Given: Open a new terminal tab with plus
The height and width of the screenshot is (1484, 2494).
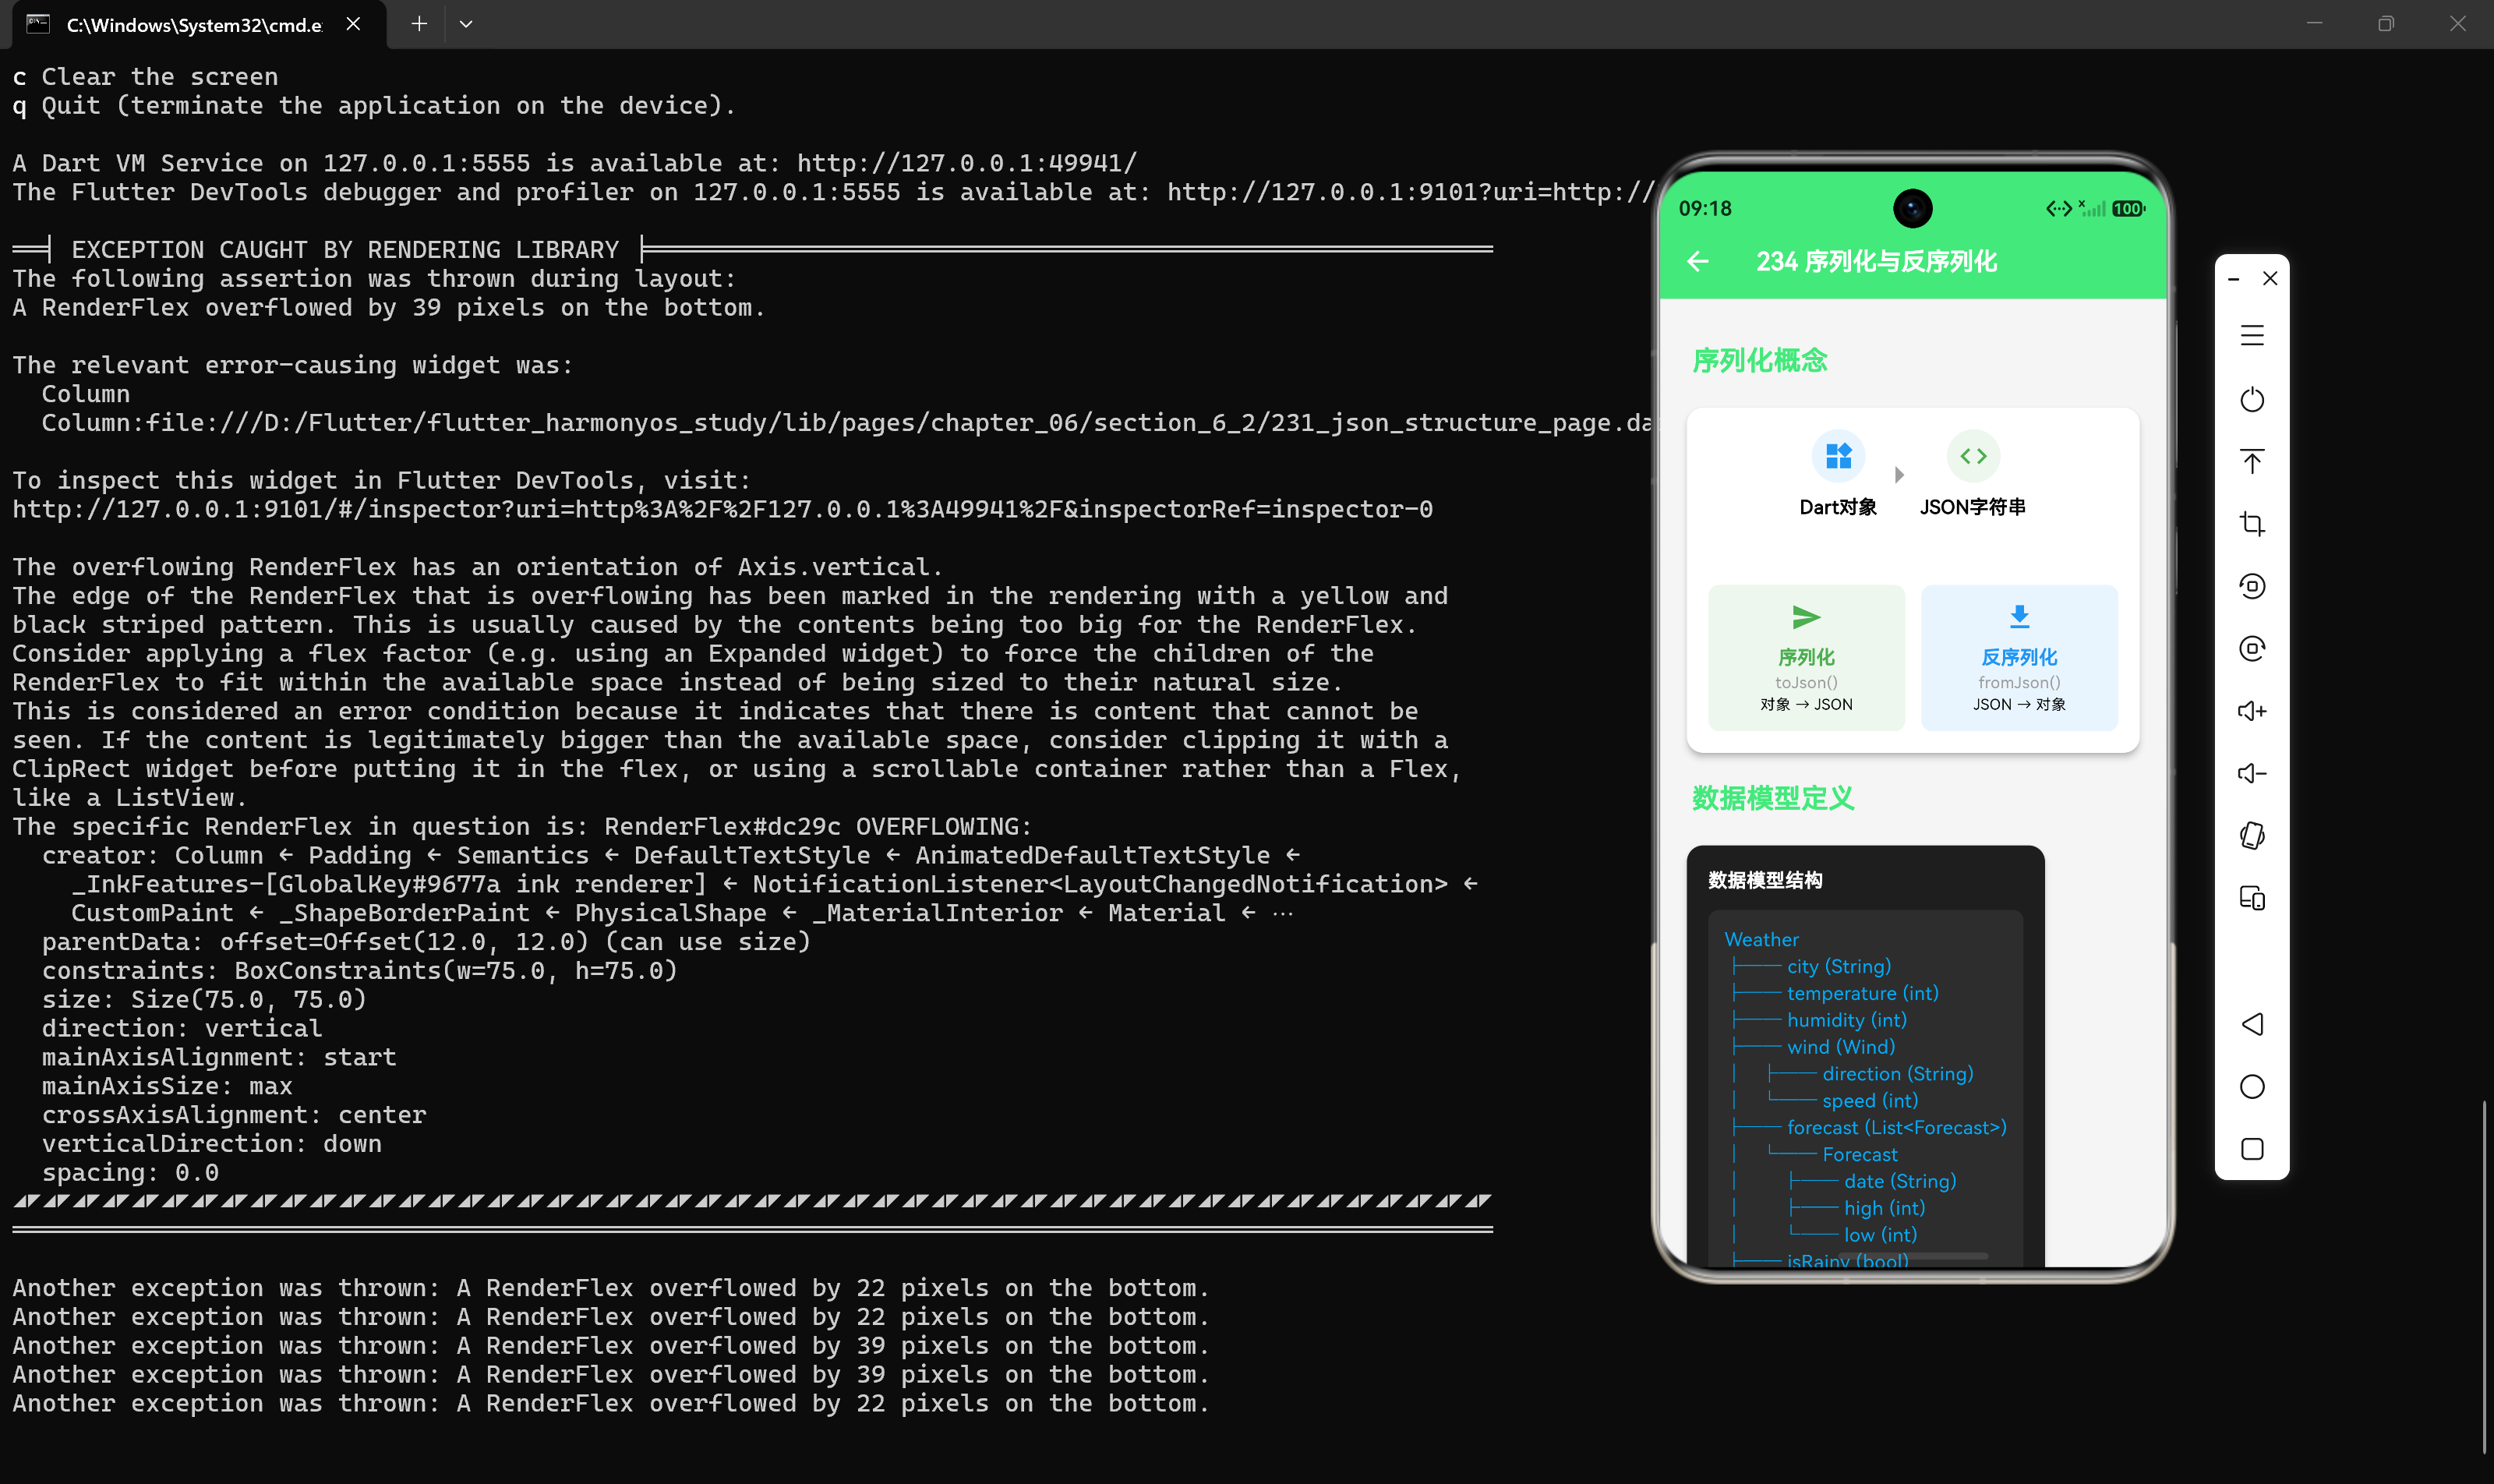Looking at the screenshot, I should click(x=419, y=24).
